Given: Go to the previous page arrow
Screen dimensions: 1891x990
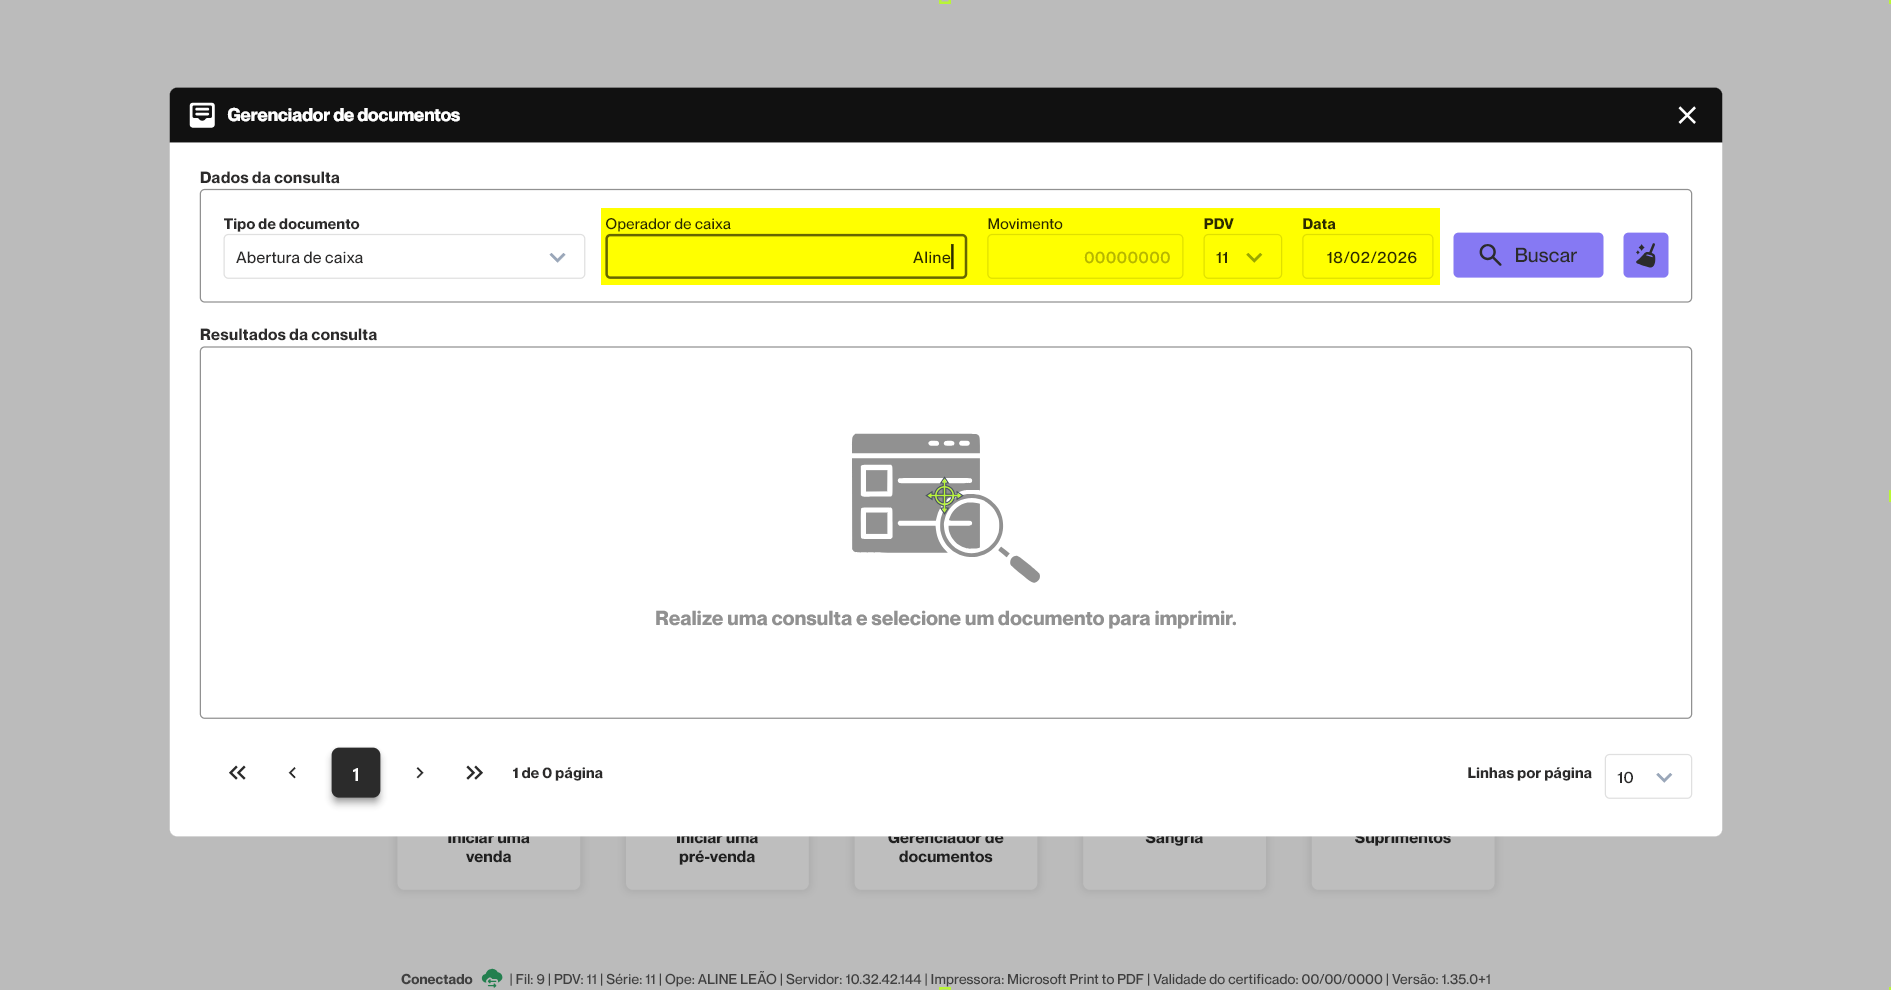Looking at the screenshot, I should tap(292, 773).
